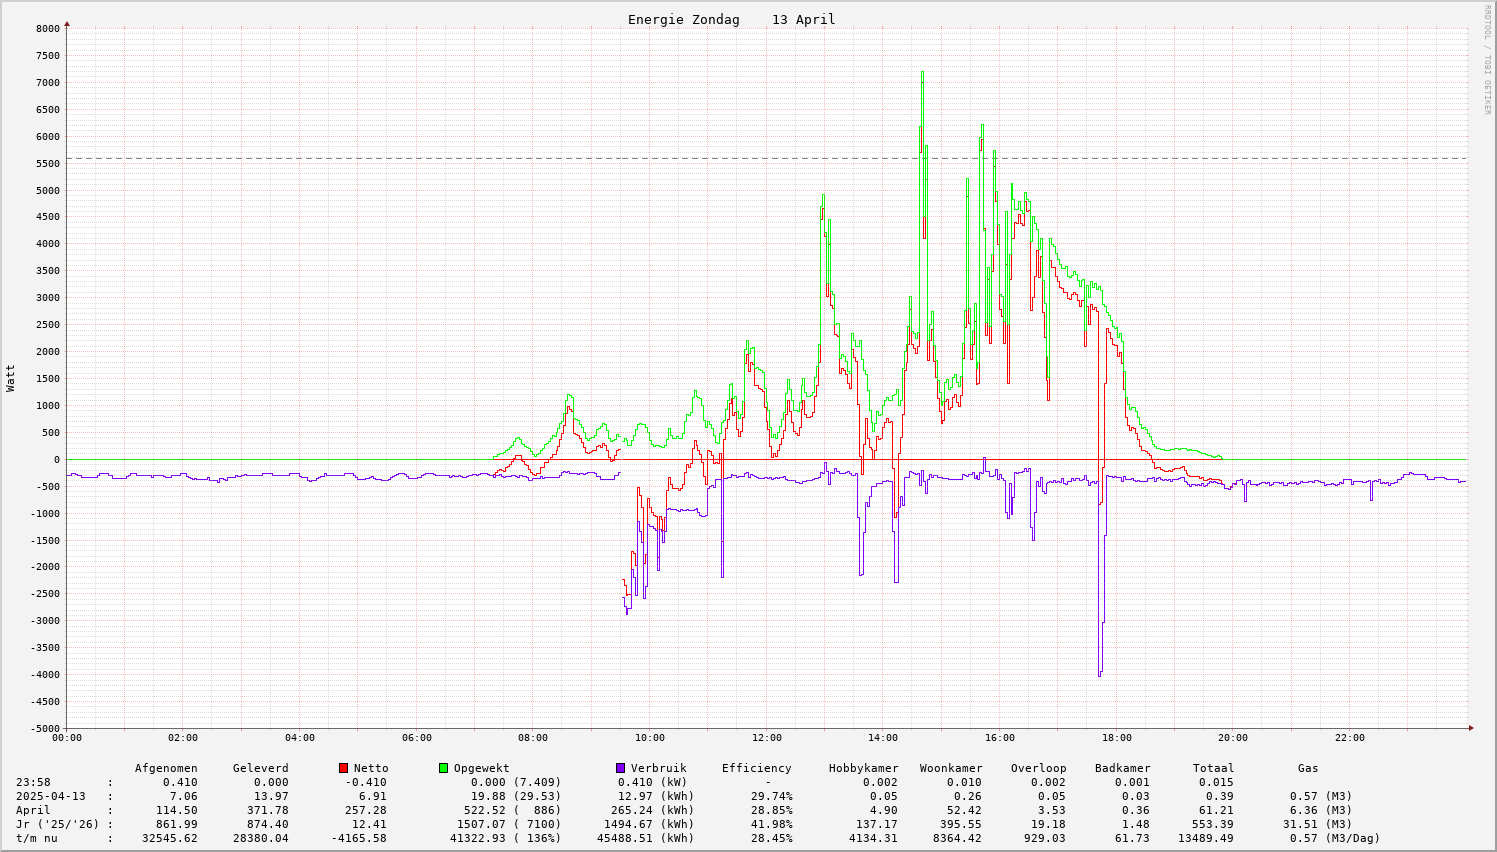Image resolution: width=1497 pixels, height=852 pixels.
Task: Click the 8000 y-axis tick label
Action: (x=47, y=29)
